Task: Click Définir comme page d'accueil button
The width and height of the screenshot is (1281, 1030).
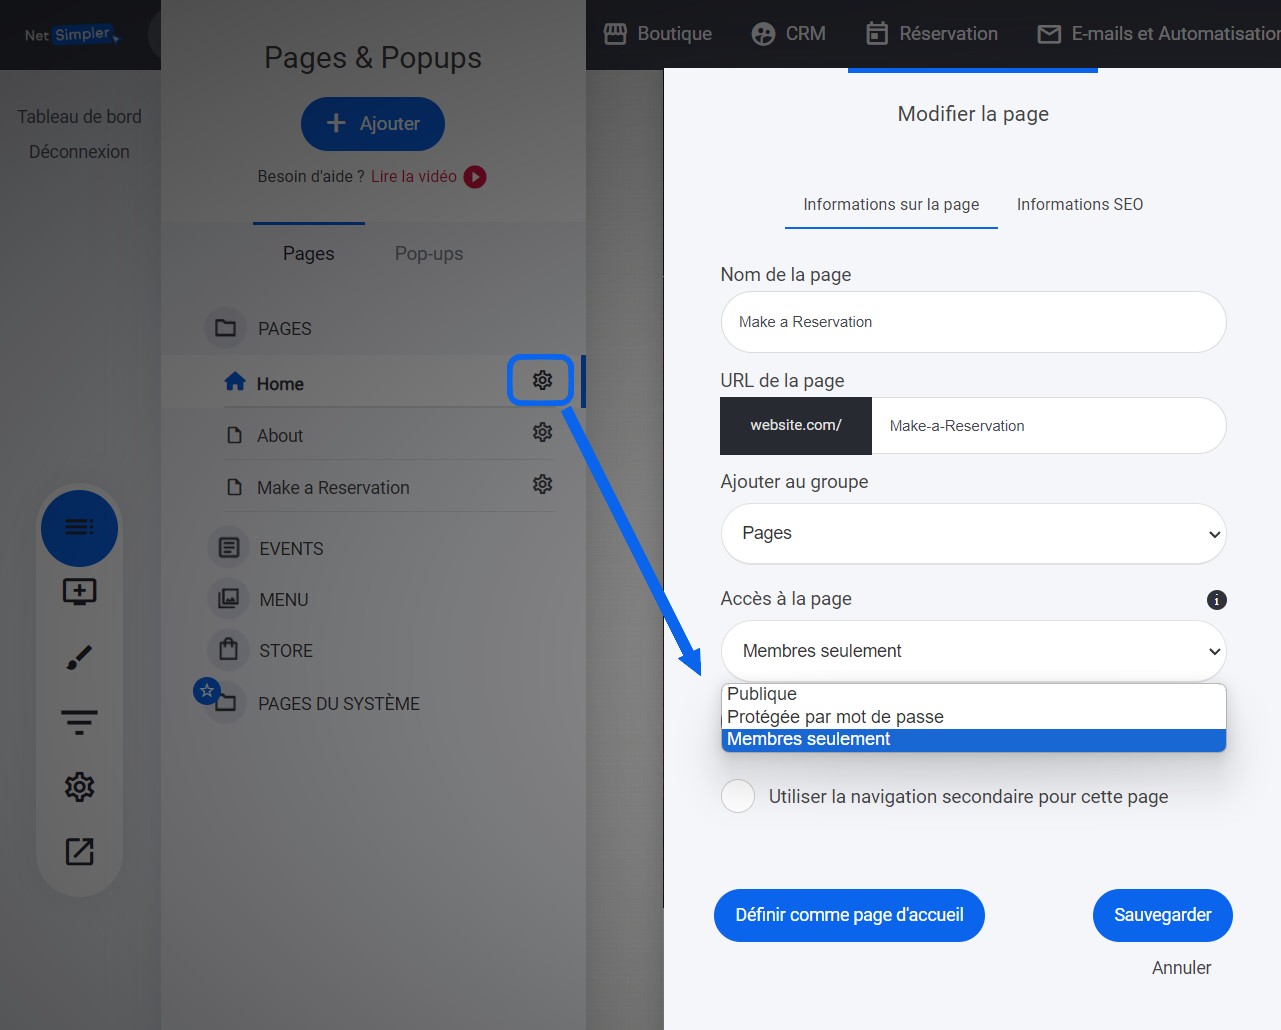Action: click(x=849, y=915)
